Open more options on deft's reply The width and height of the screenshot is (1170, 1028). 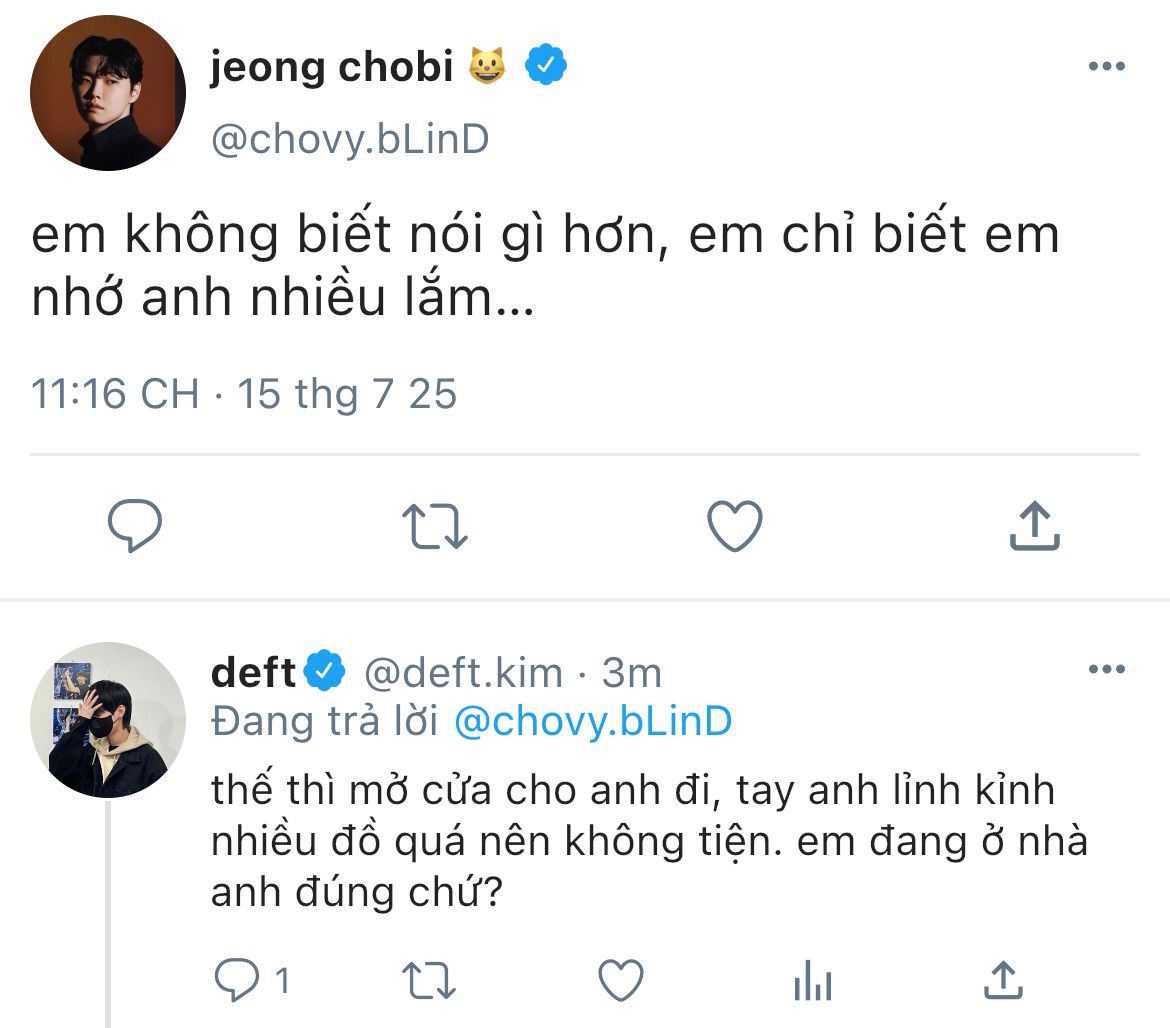[1106, 669]
